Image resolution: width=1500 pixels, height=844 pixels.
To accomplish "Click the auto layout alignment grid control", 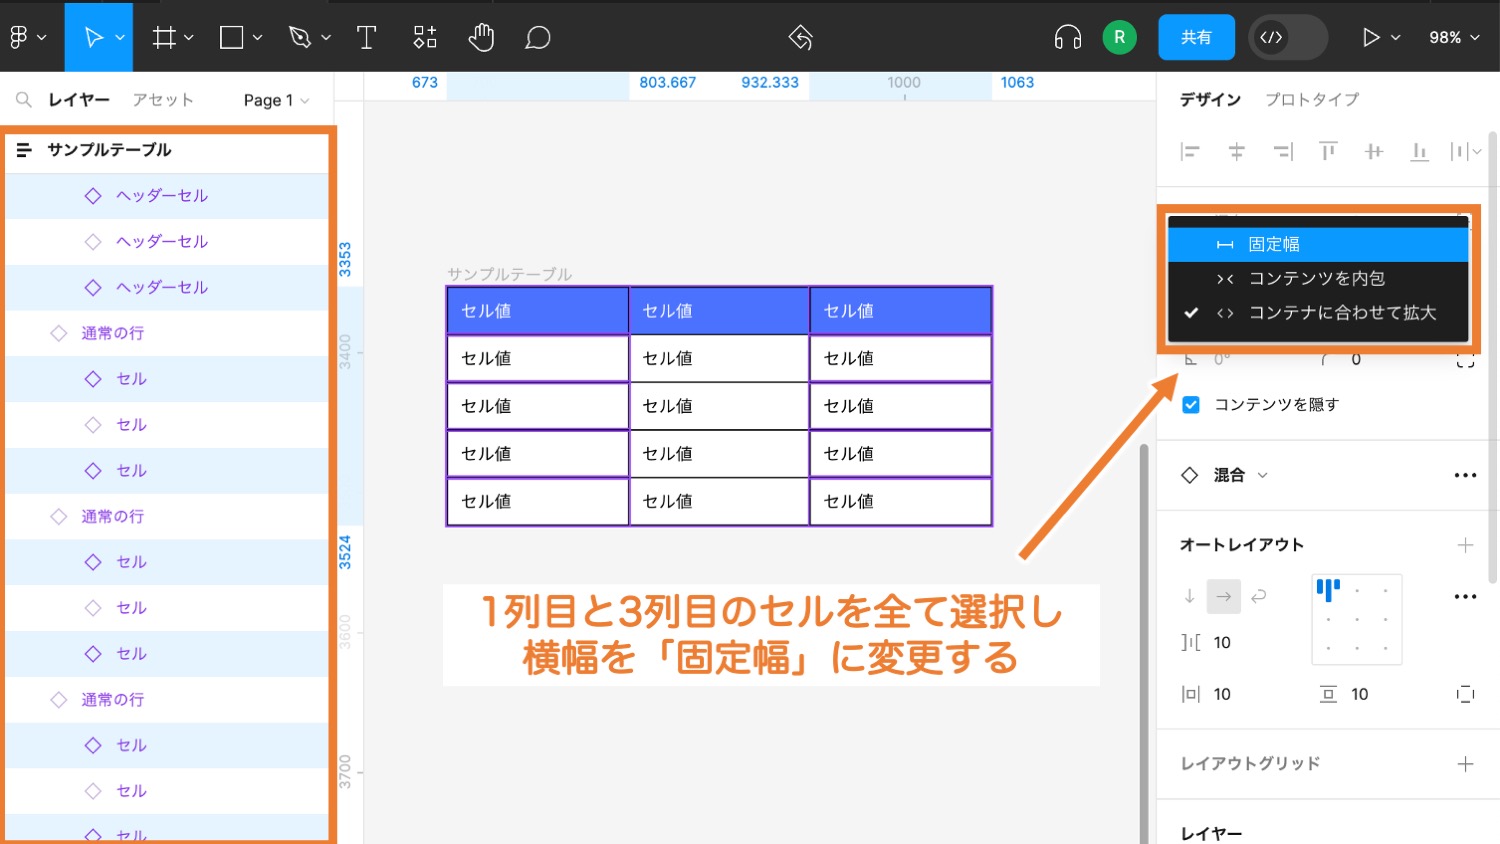I will 1356,619.
